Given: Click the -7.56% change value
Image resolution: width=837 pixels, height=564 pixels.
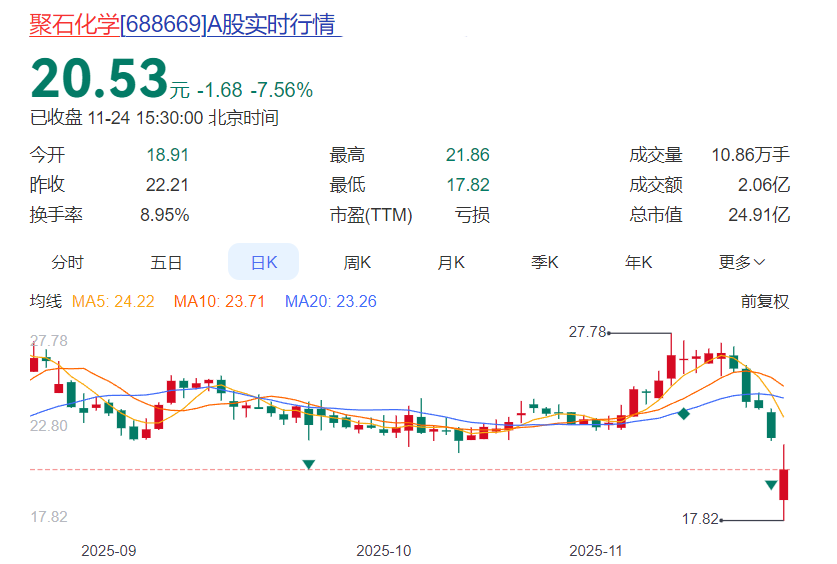Looking at the screenshot, I should (282, 90).
